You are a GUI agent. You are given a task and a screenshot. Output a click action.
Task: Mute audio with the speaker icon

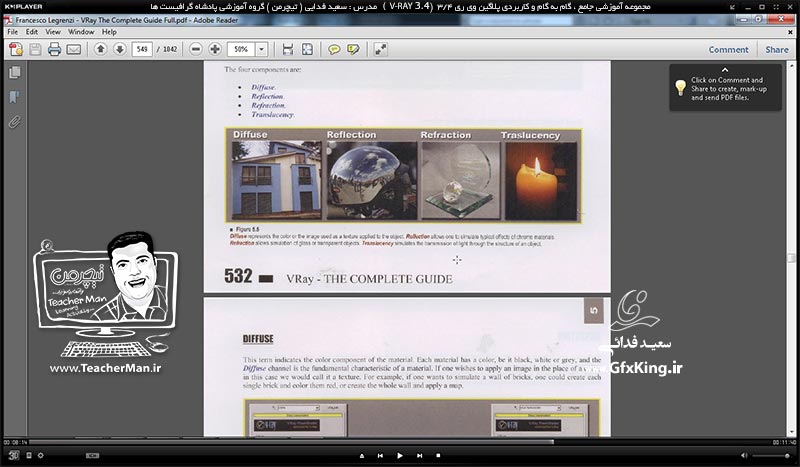(744, 455)
